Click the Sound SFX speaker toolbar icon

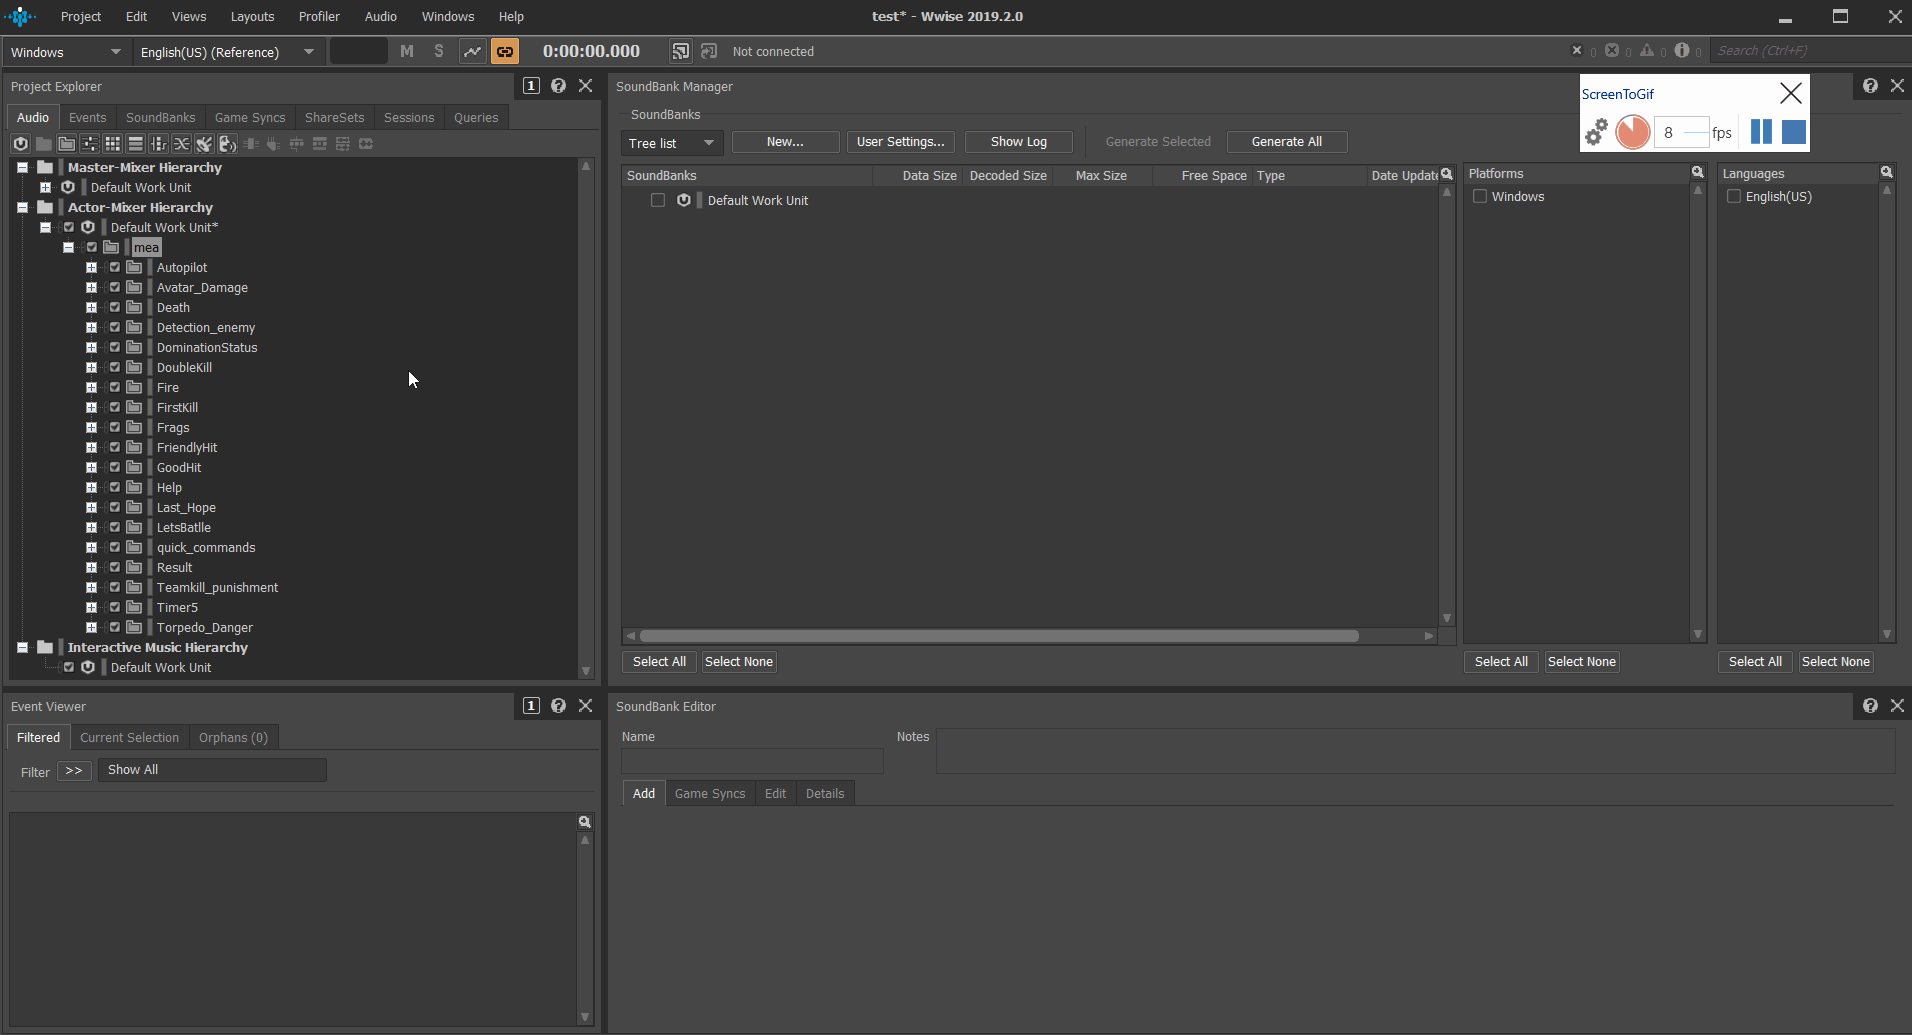(204, 144)
